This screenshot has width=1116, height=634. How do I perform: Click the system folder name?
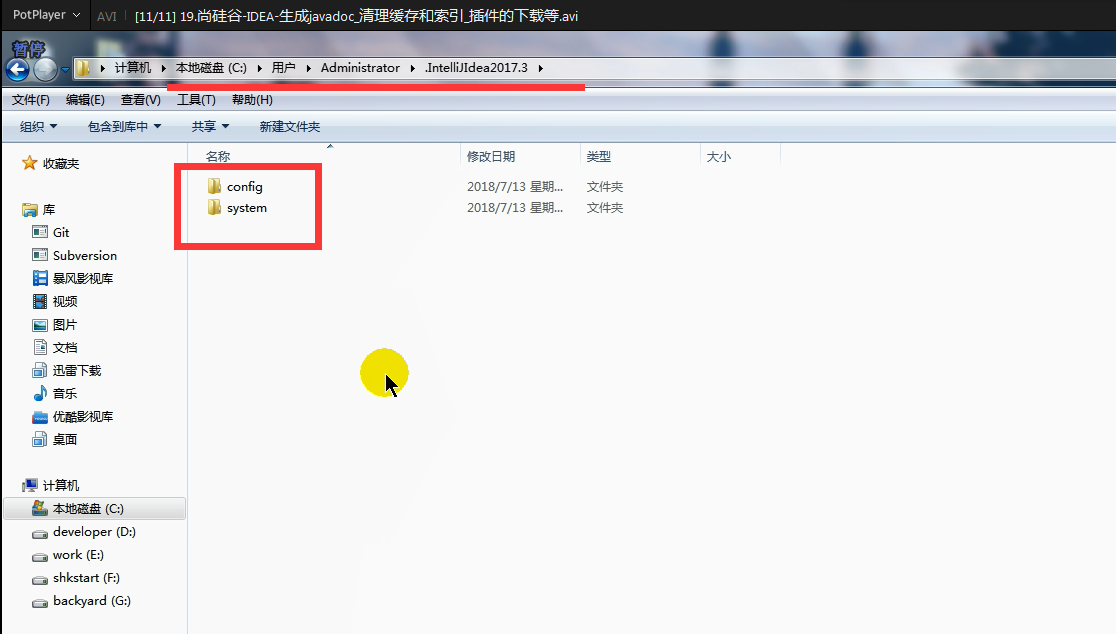pos(247,208)
